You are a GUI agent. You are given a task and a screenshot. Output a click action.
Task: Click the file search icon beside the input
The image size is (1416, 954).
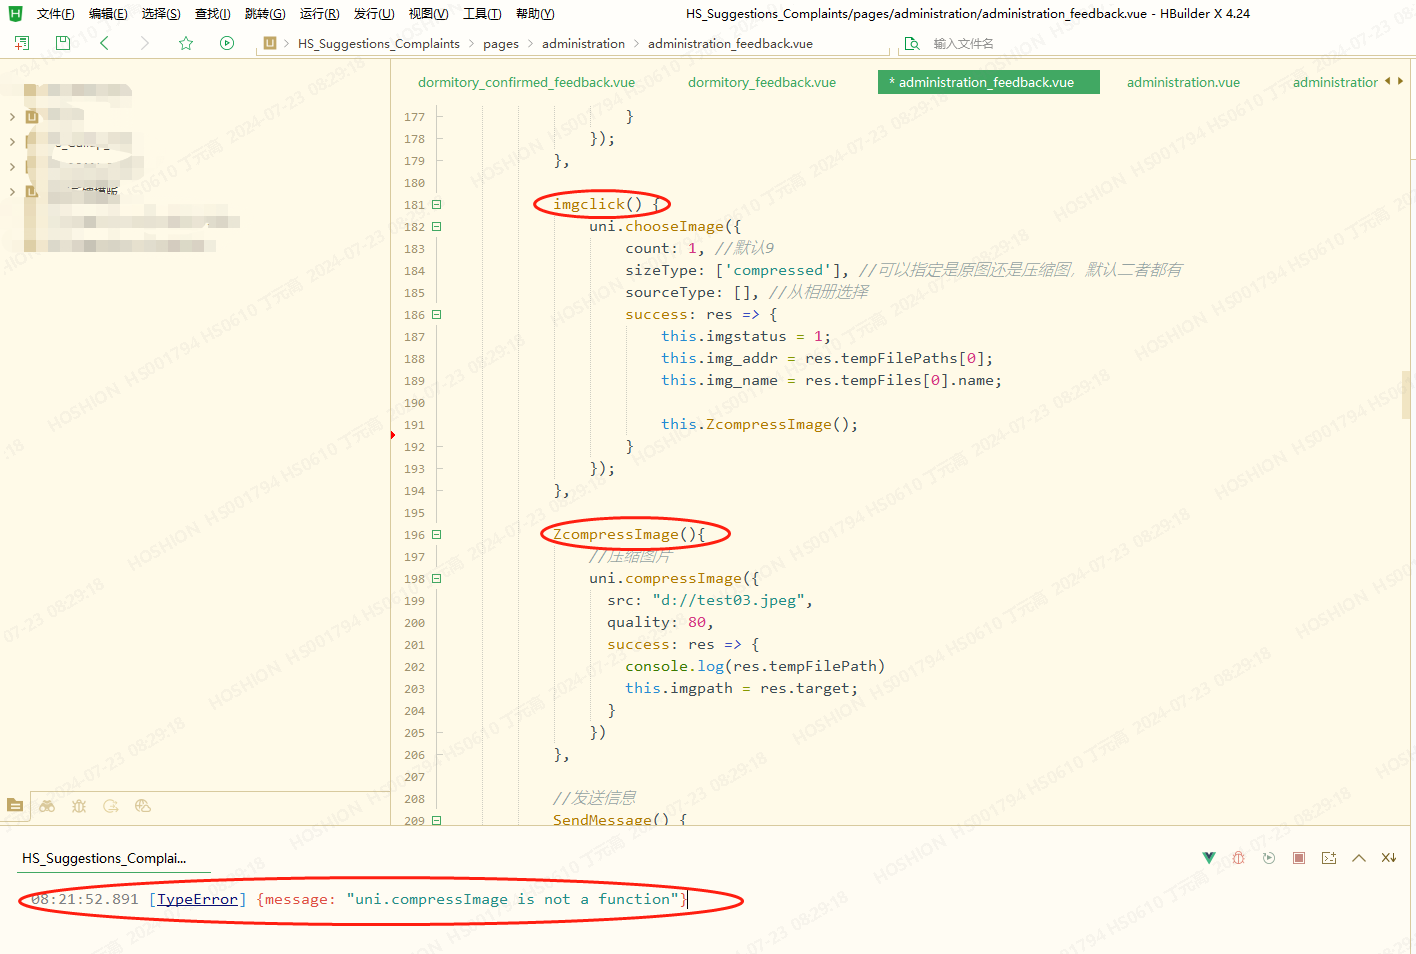912,43
